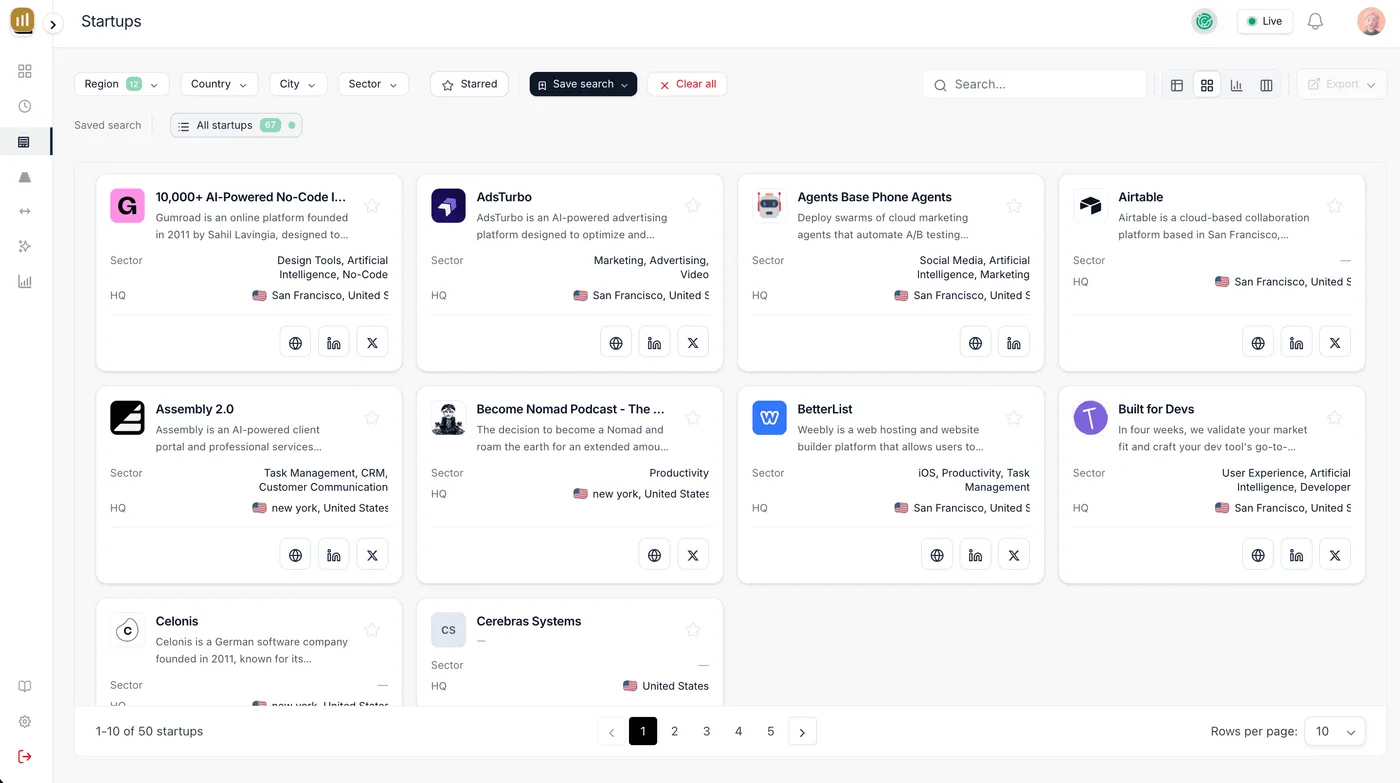The height and width of the screenshot is (783, 1400).
Task: Focus the Search input field
Action: point(1035,84)
